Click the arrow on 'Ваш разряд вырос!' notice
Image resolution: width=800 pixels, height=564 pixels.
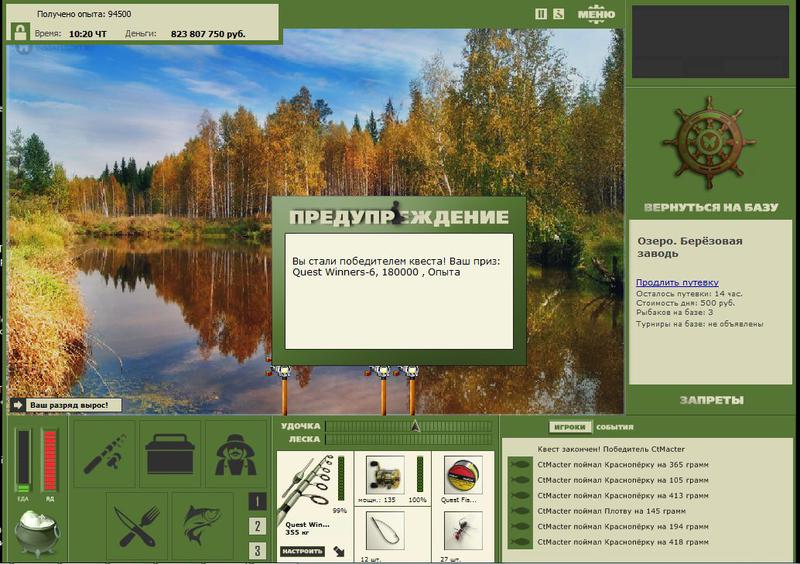tap(18, 405)
